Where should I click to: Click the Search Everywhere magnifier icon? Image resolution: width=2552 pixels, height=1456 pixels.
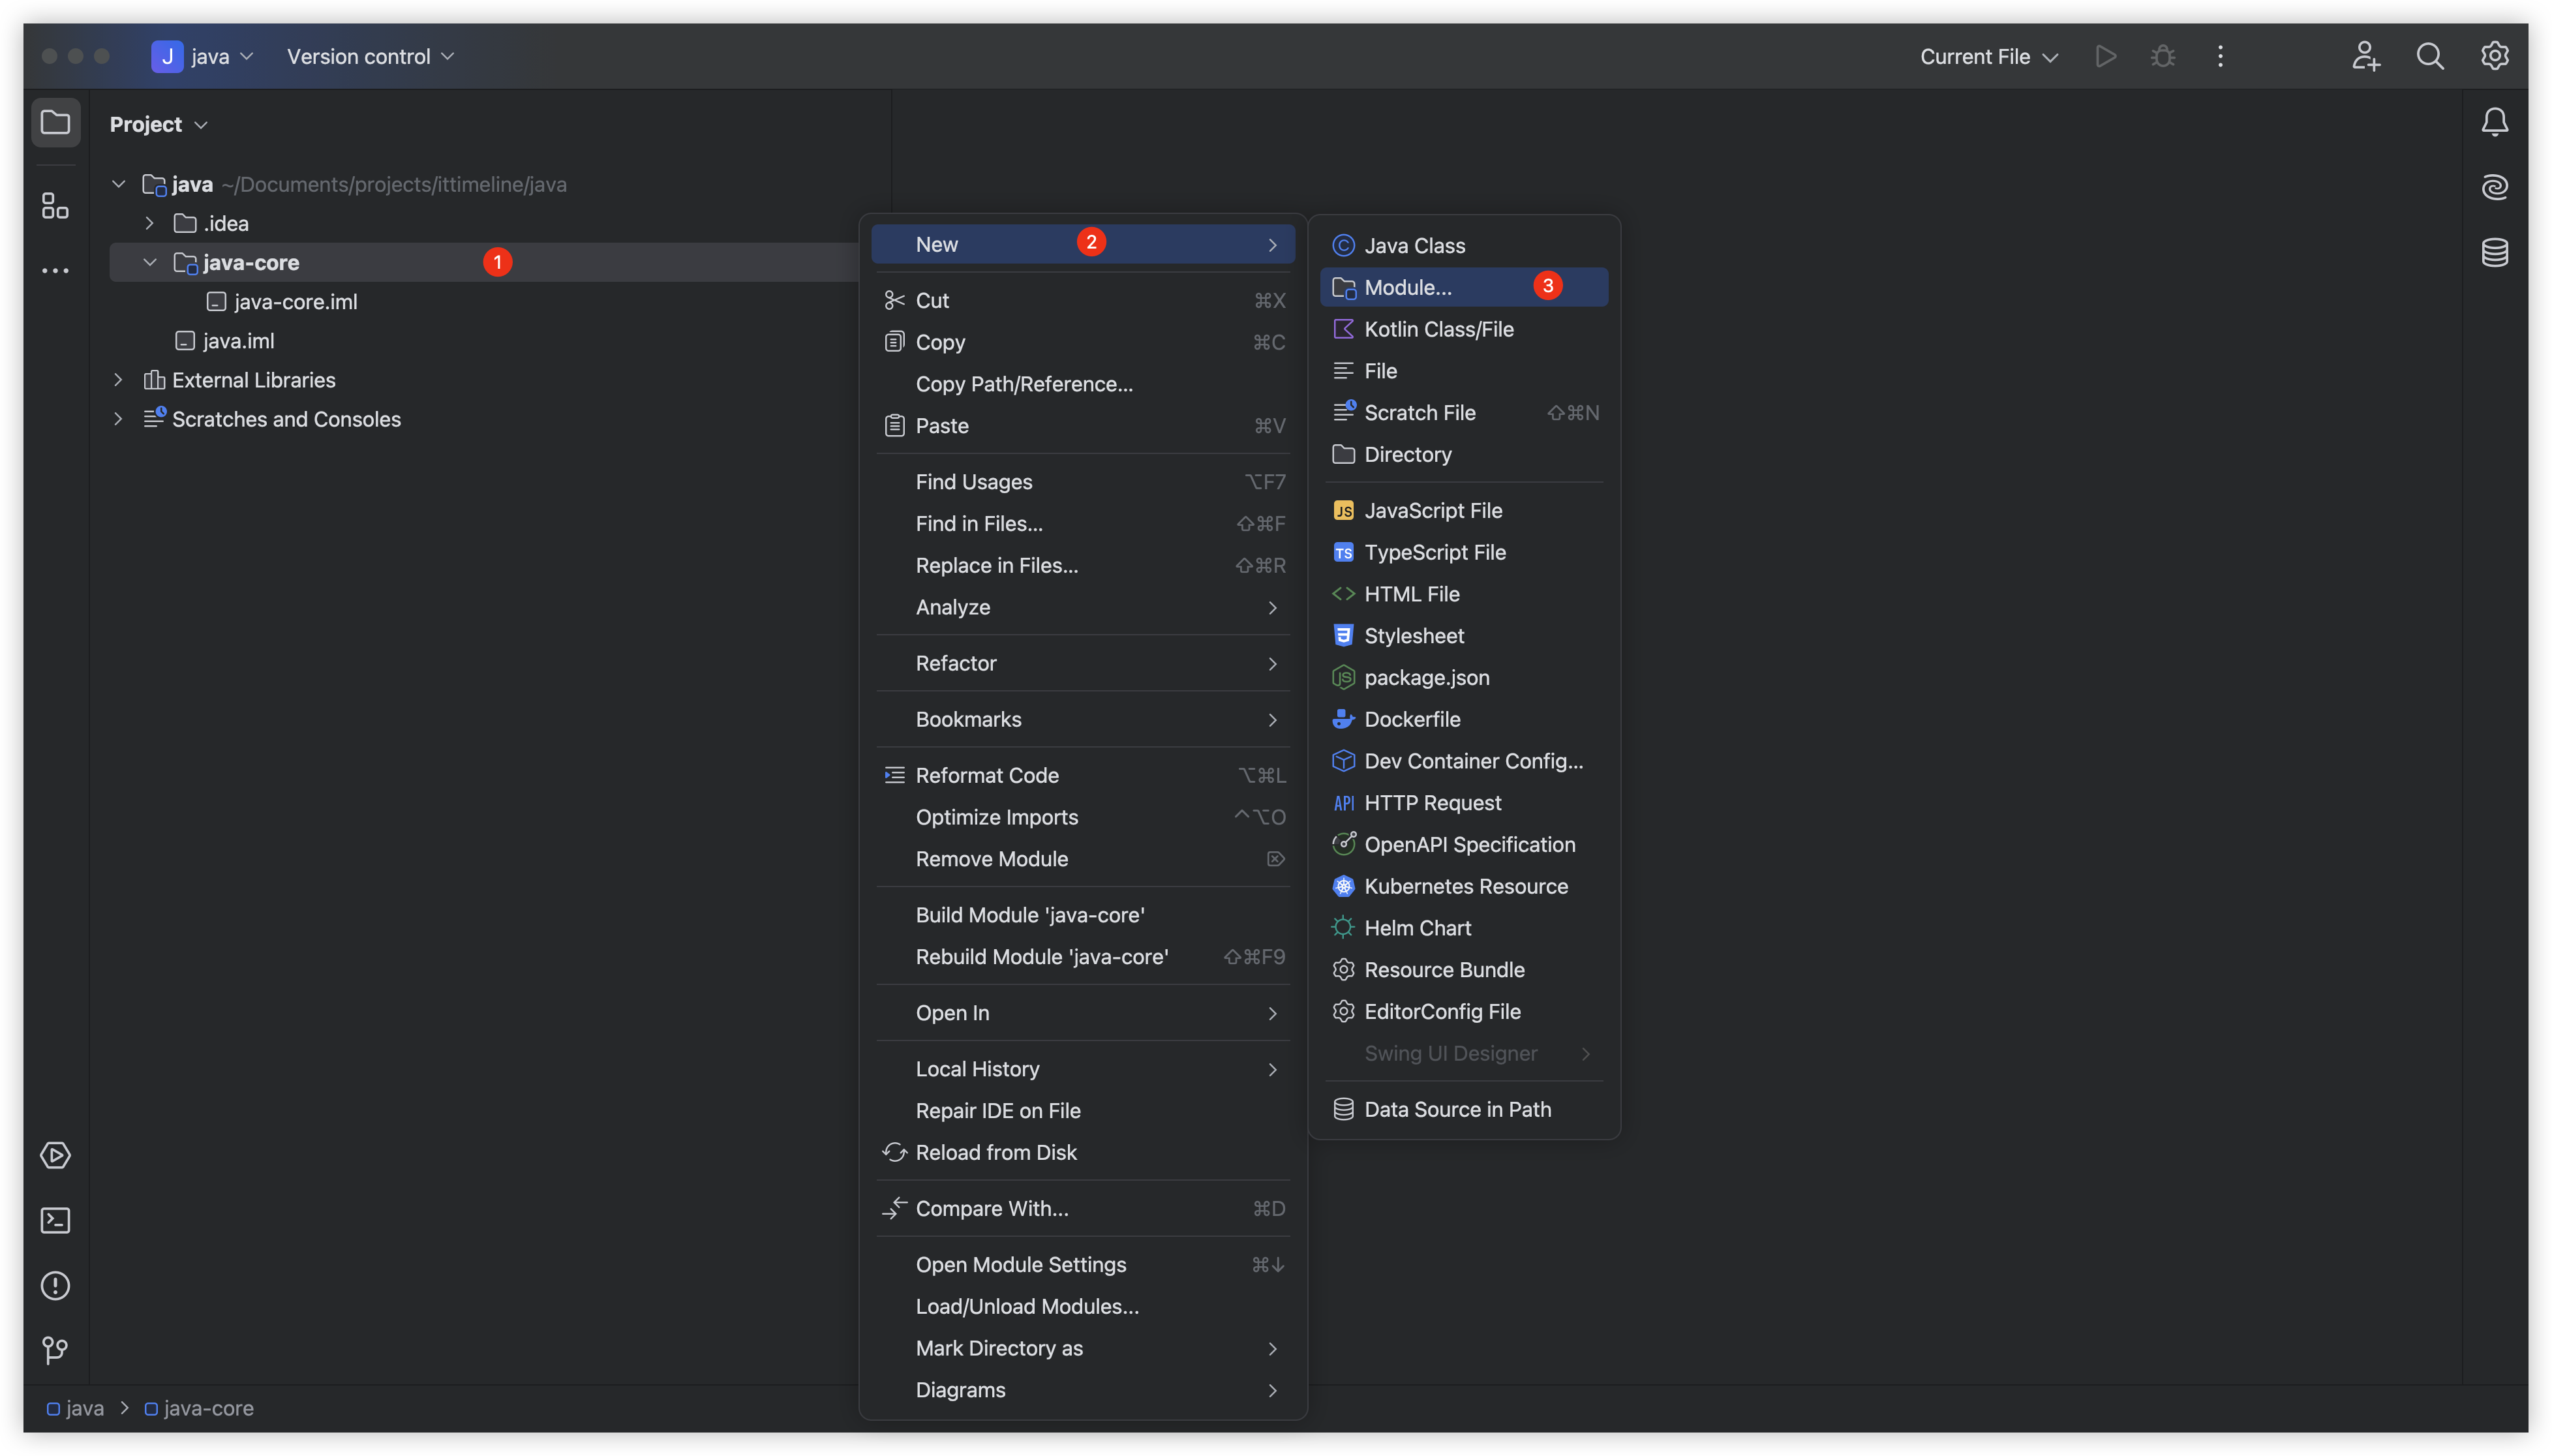coord(2430,56)
